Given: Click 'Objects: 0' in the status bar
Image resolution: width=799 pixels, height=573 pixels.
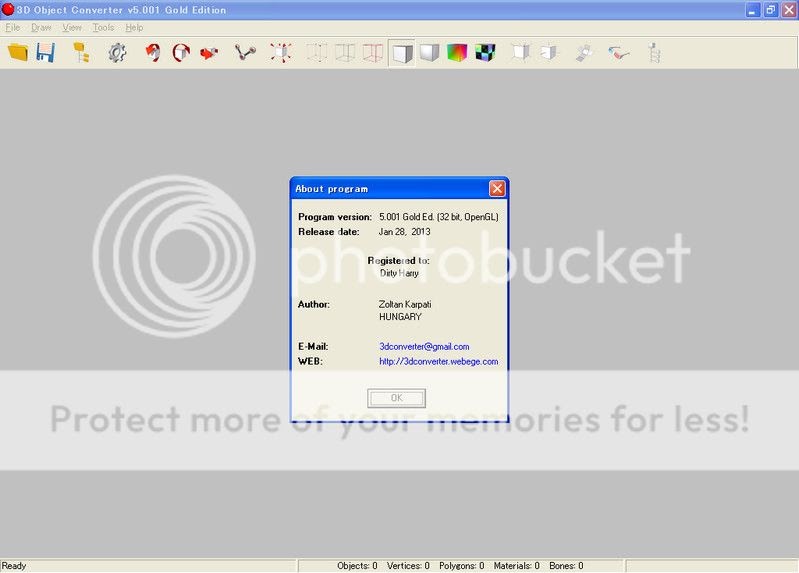Looking at the screenshot, I should click(357, 566).
